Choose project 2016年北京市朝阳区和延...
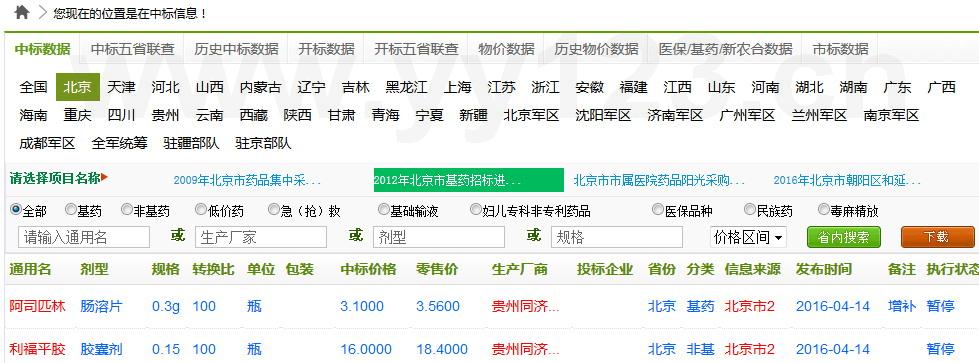The width and height of the screenshot is (979, 363). point(847,181)
